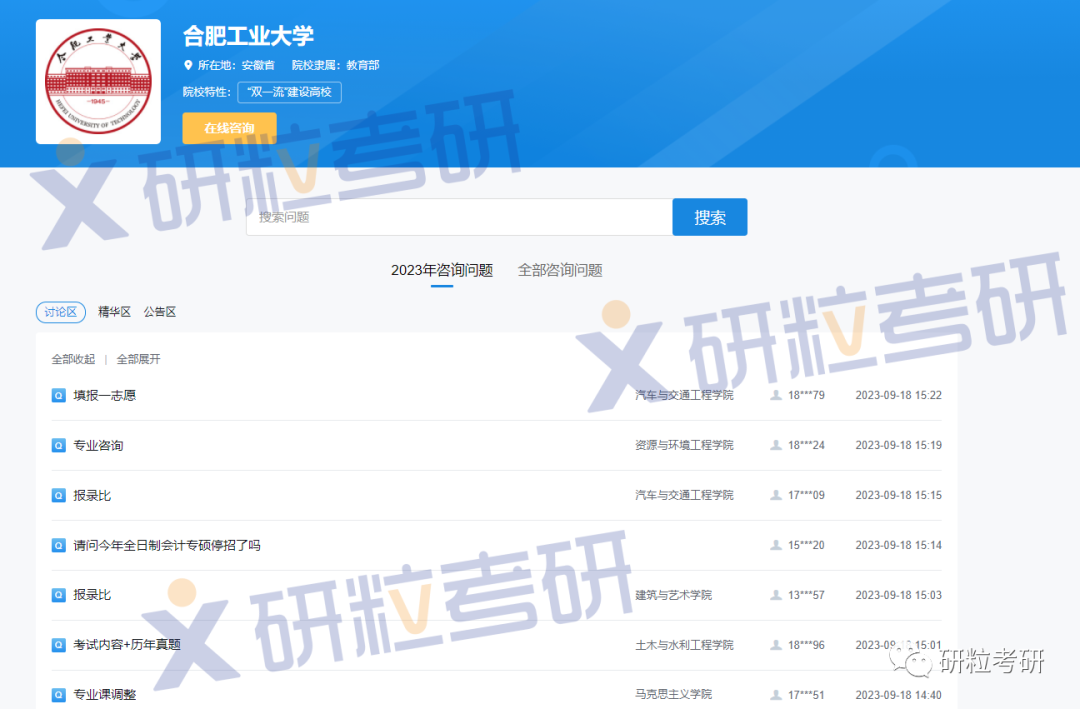1080x709 pixels.
Task: Click the '双一流'建设高校 tag
Action: coord(289,92)
